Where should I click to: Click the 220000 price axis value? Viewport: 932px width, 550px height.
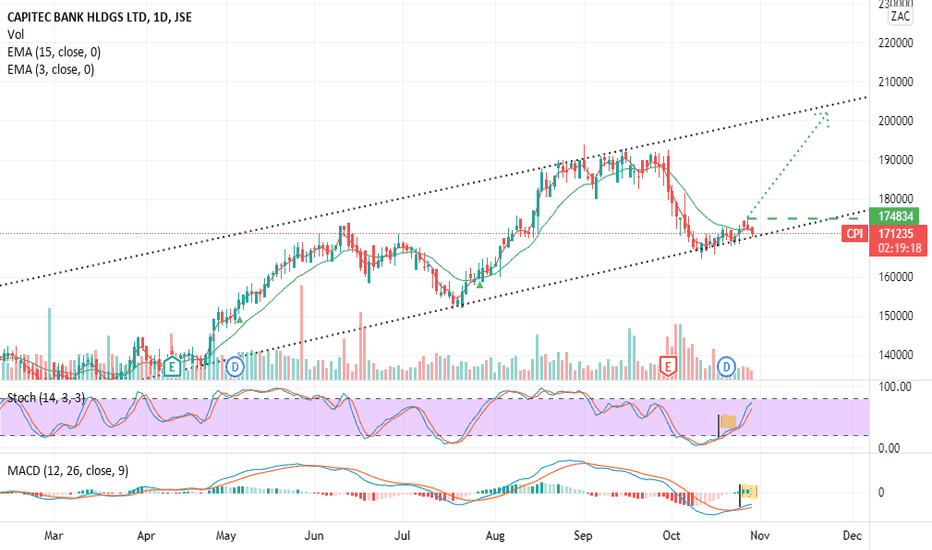(x=896, y=43)
